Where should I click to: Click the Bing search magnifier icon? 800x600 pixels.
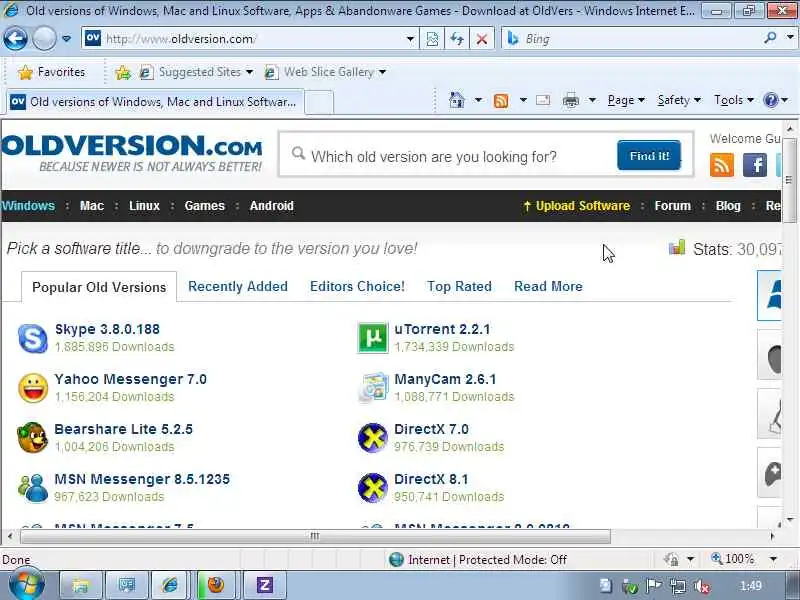point(770,38)
